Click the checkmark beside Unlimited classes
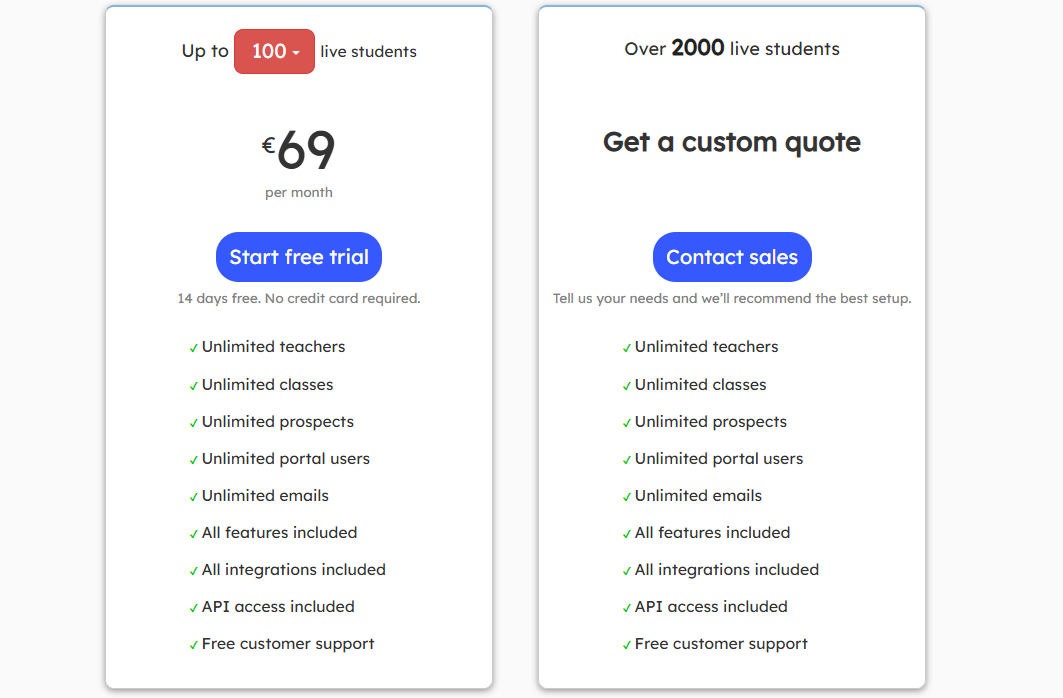The height and width of the screenshot is (698, 1063). 193,384
